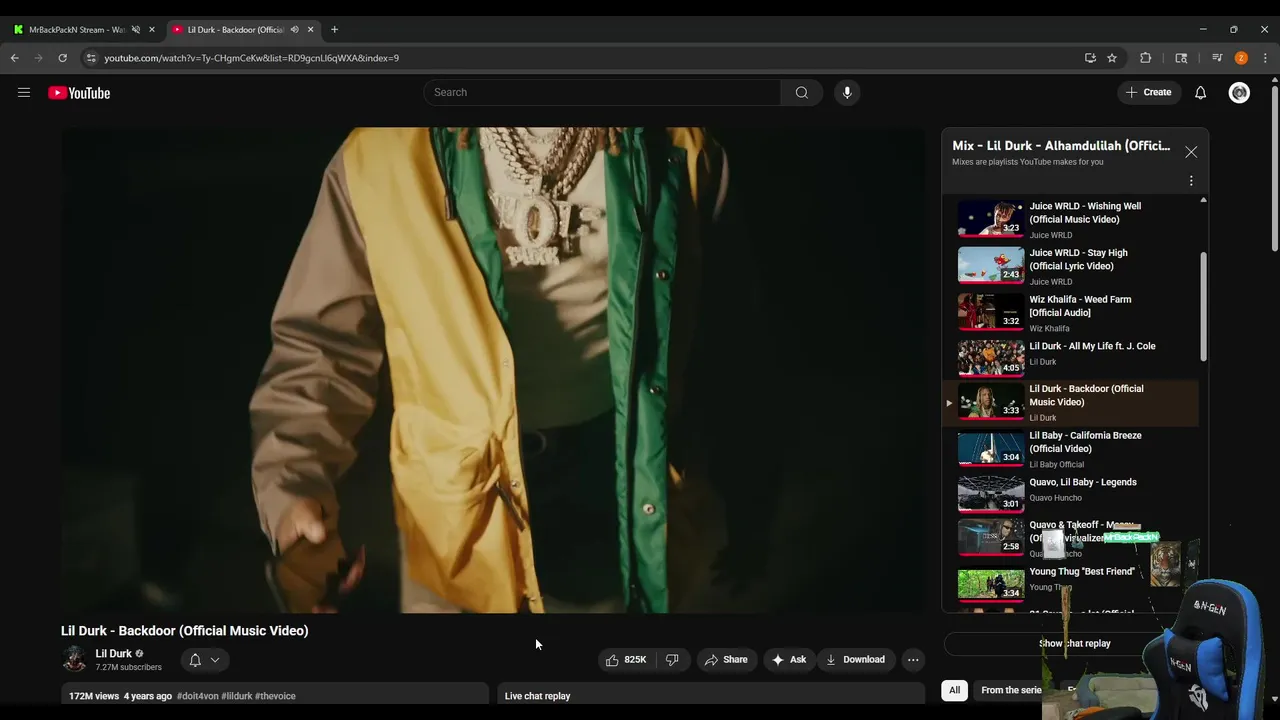
Task: Go back in browser history
Action: (15, 58)
